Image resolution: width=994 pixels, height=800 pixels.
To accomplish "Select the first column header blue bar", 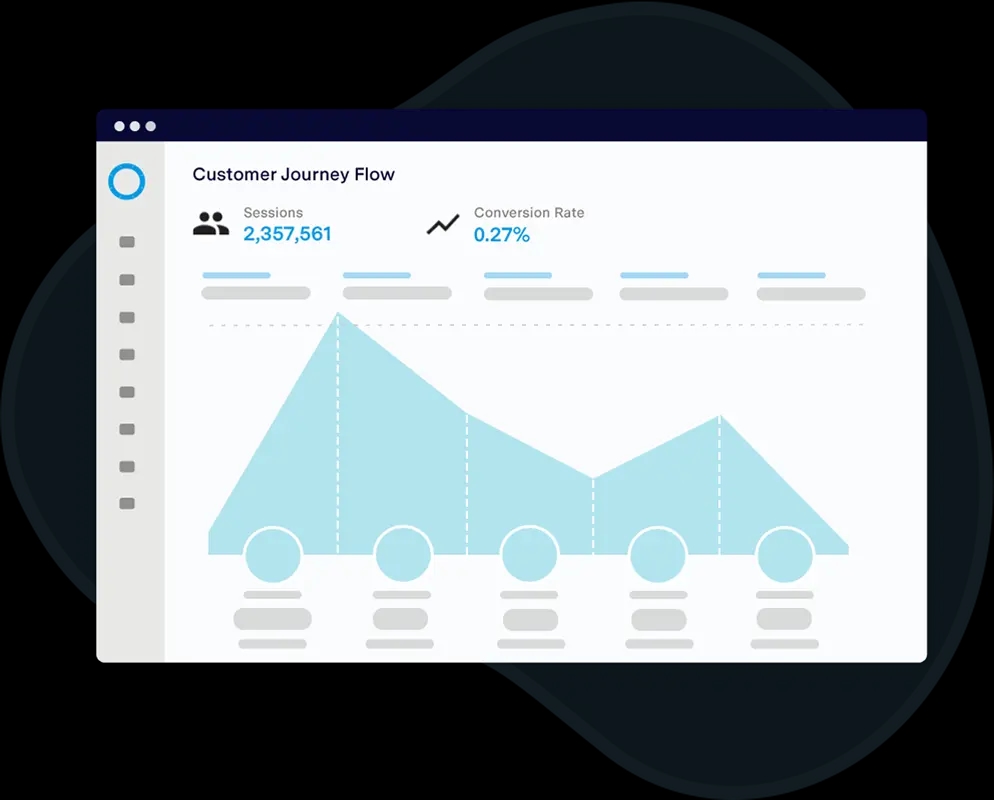I will click(236, 275).
